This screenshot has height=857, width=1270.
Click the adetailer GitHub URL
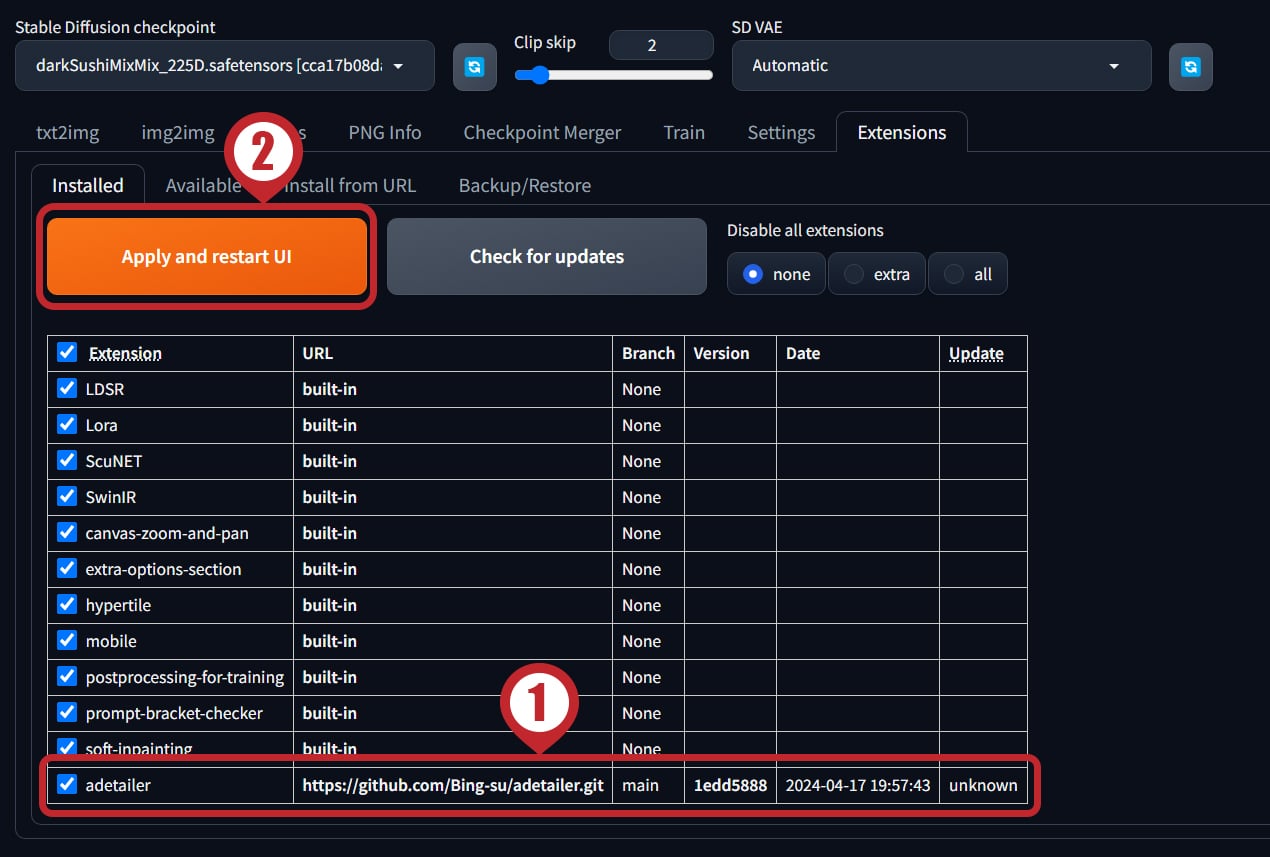(x=453, y=785)
